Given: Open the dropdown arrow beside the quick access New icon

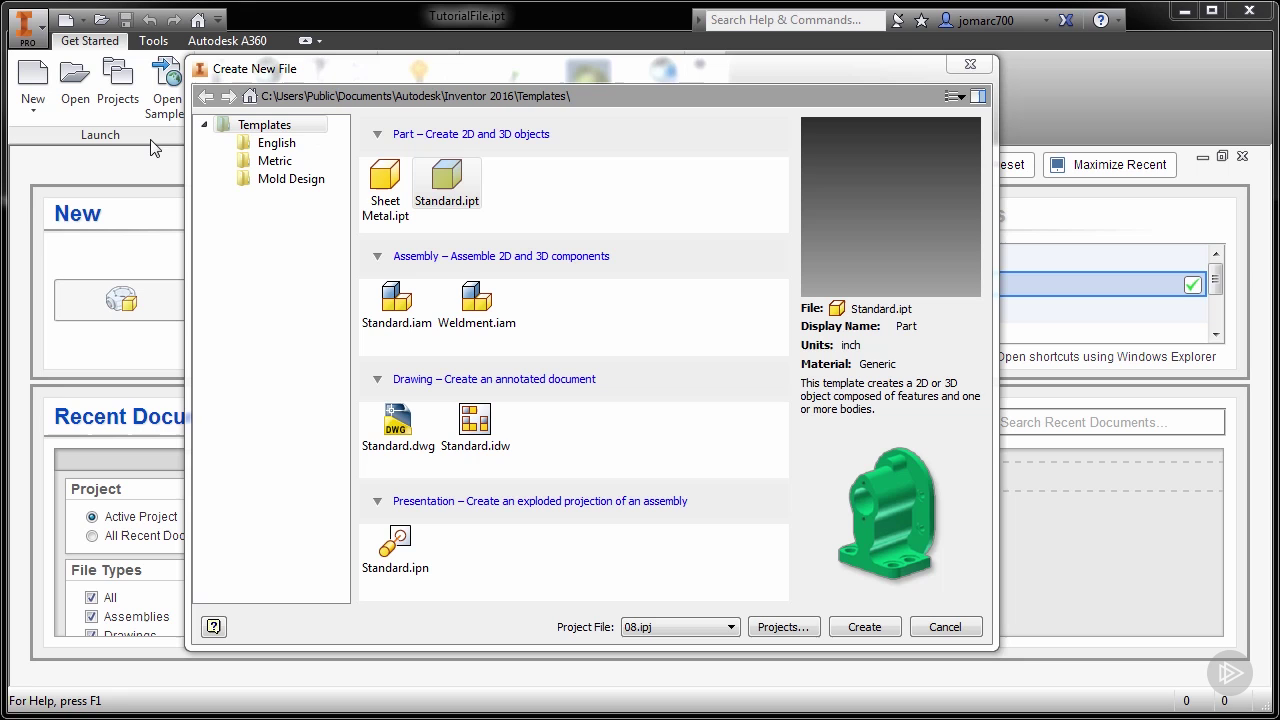Looking at the screenshot, I should coord(82,20).
